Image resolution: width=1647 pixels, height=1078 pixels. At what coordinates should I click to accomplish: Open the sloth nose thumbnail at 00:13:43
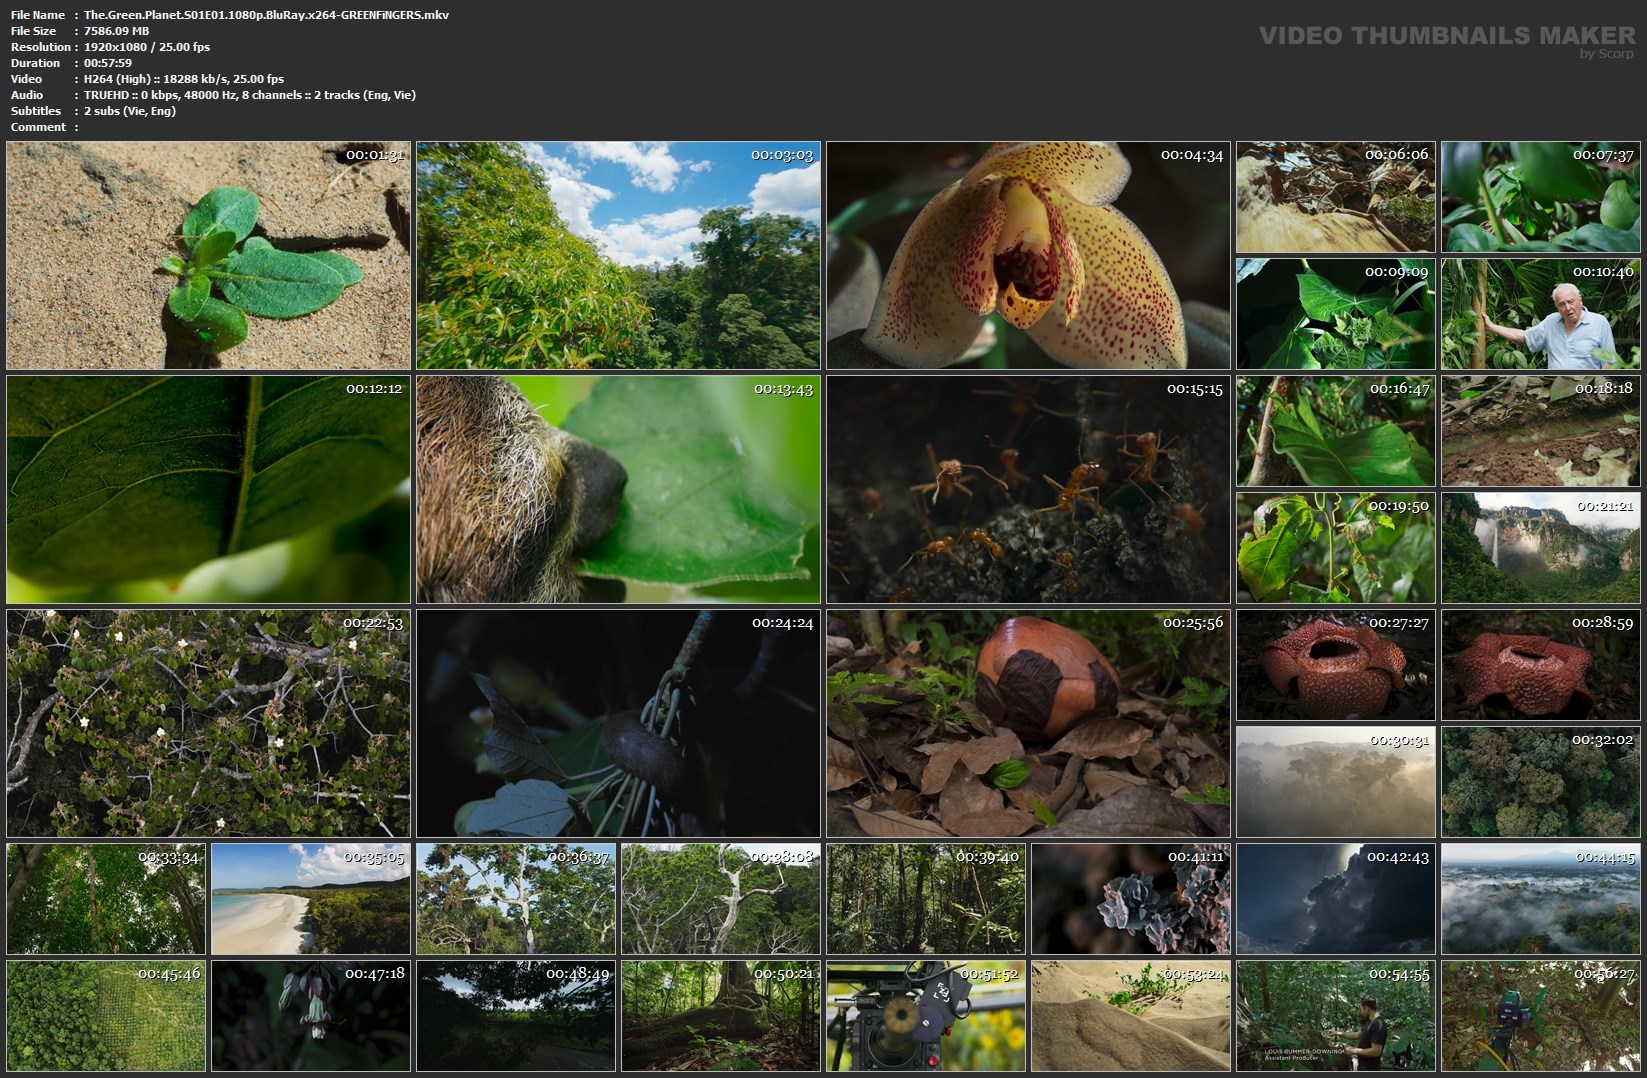tap(618, 489)
